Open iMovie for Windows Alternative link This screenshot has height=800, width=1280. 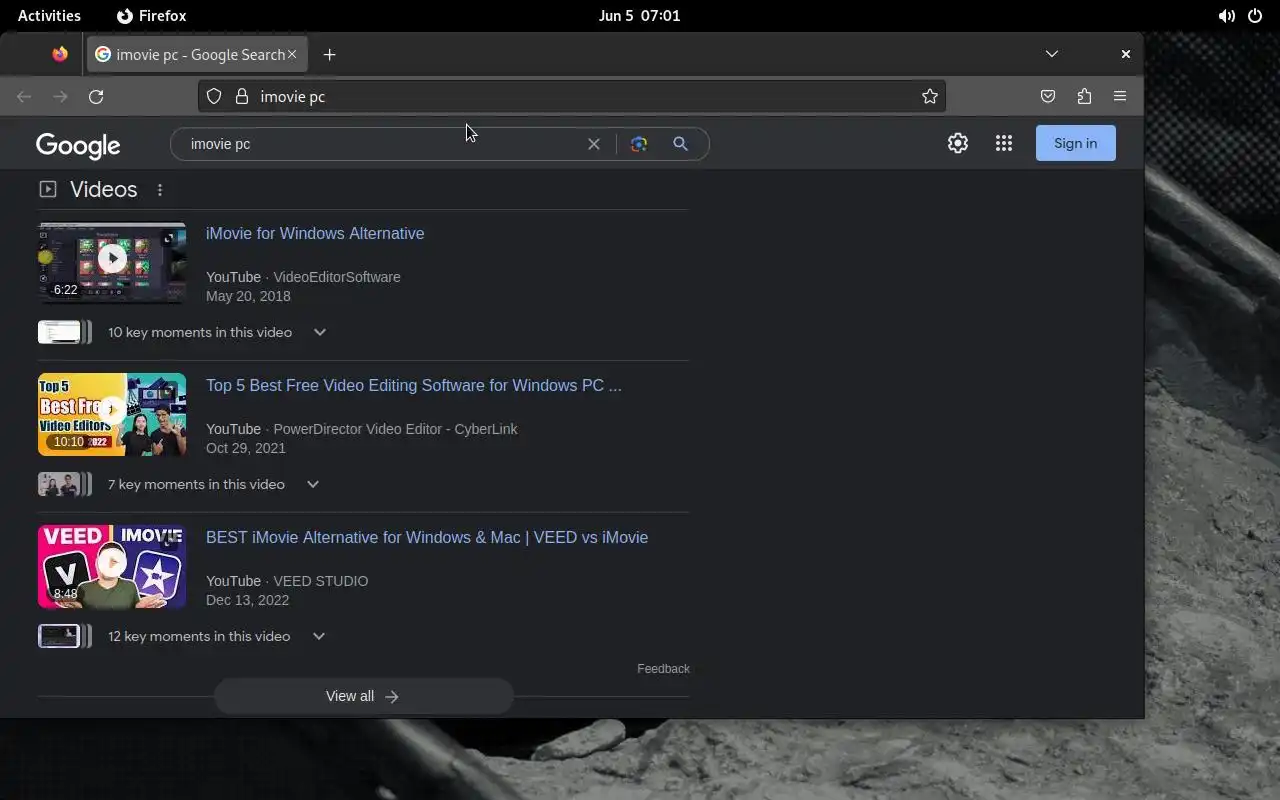point(315,233)
